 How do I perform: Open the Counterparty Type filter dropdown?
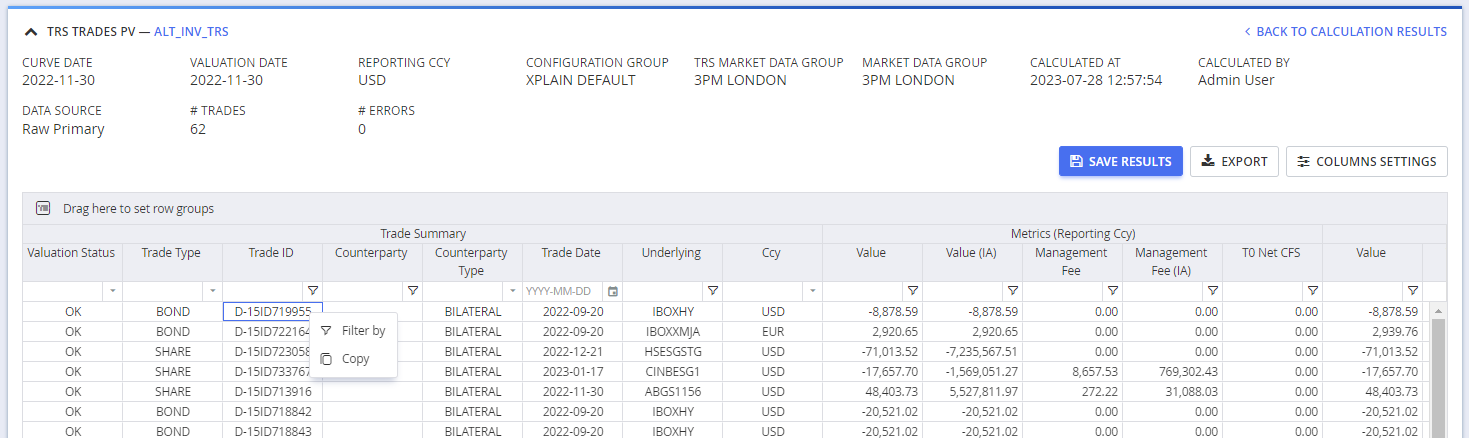512,291
